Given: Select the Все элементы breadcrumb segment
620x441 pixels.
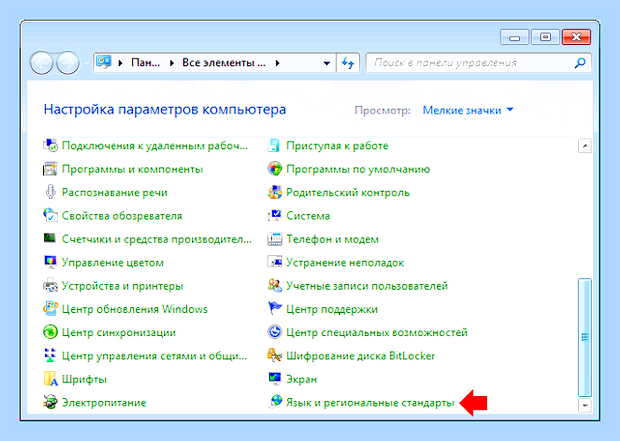Looking at the screenshot, I should [223, 63].
